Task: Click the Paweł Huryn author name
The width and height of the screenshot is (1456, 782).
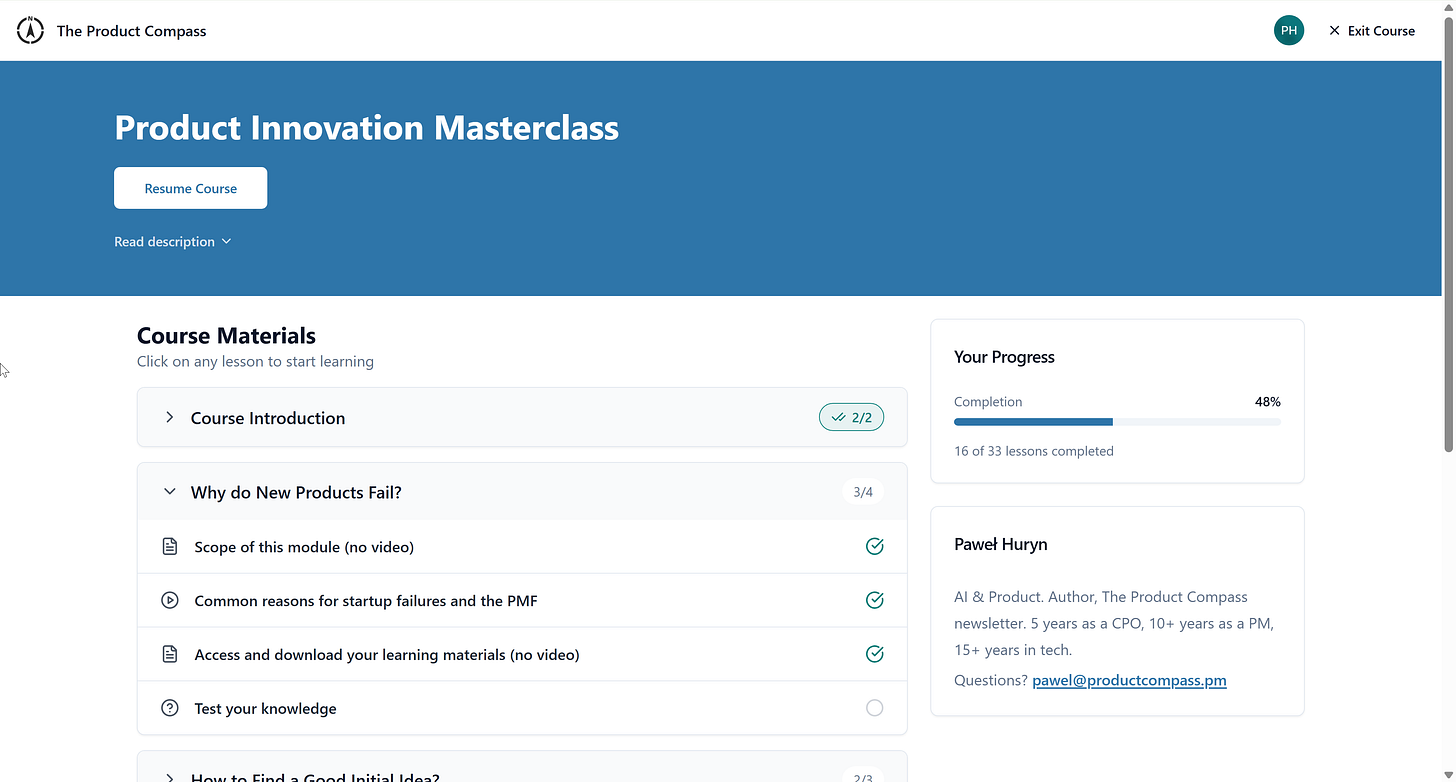Action: pos(1001,545)
